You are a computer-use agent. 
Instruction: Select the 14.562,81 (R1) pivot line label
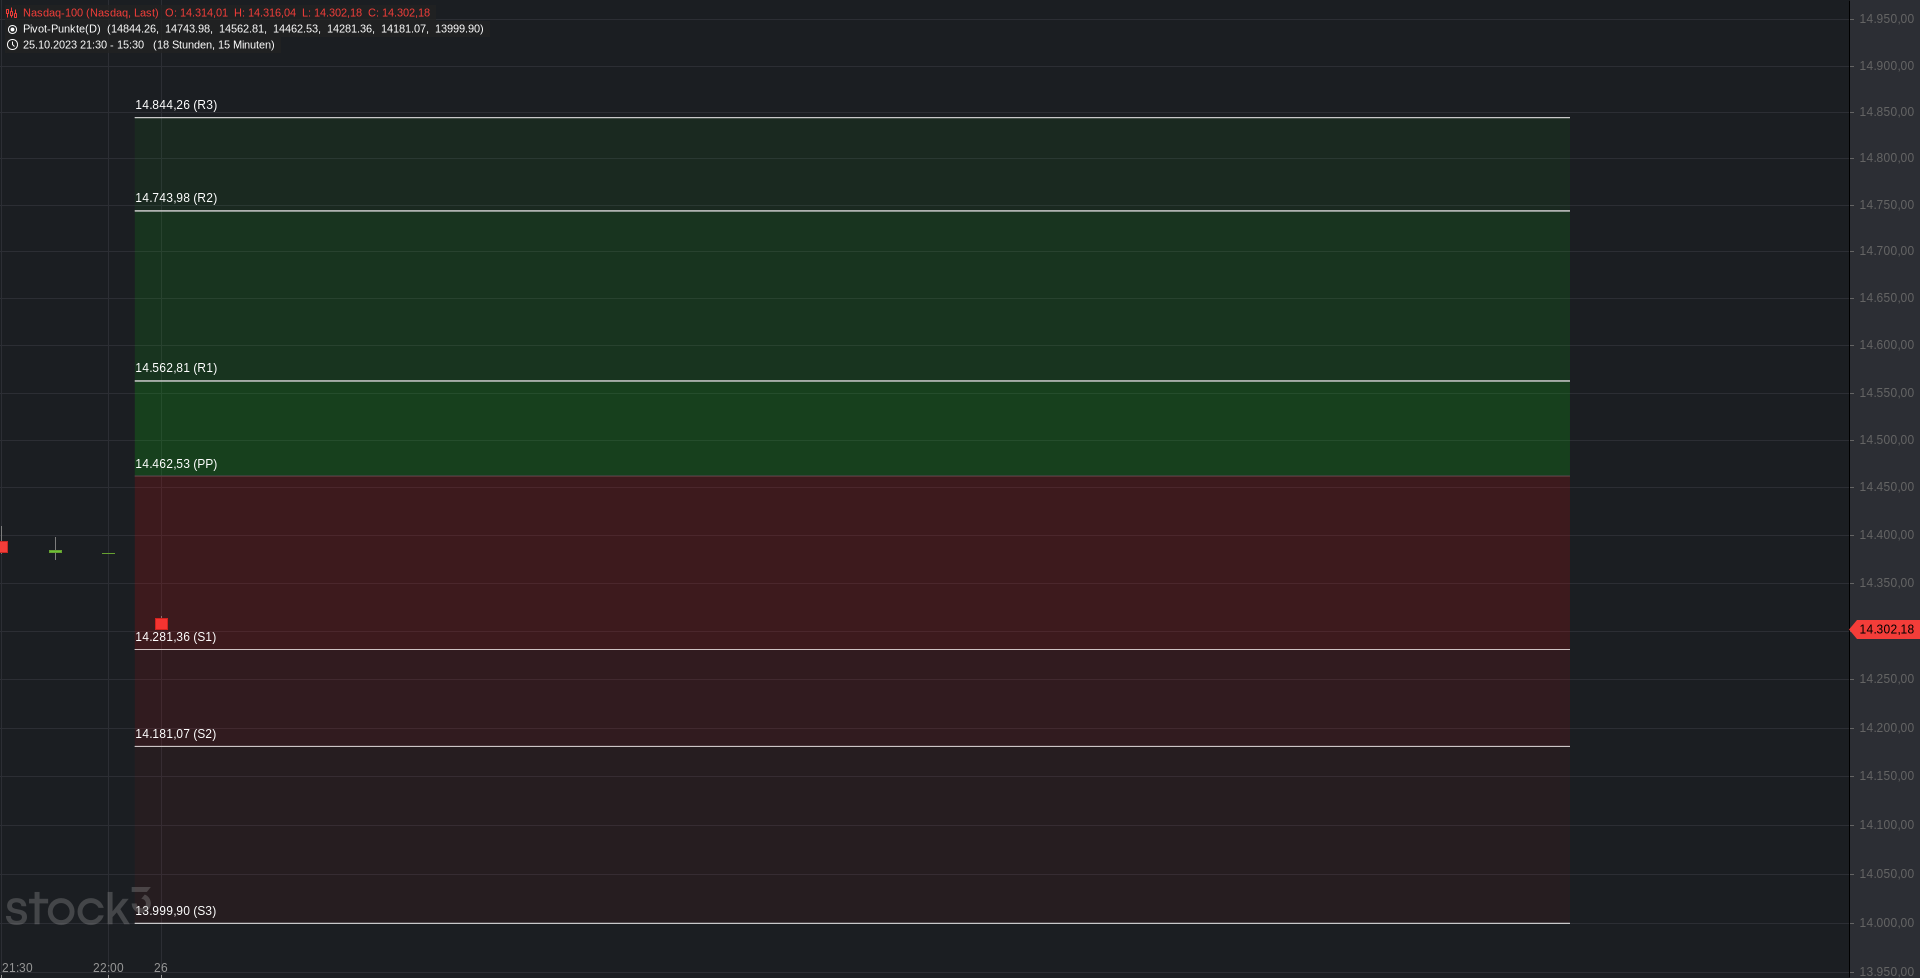click(176, 368)
